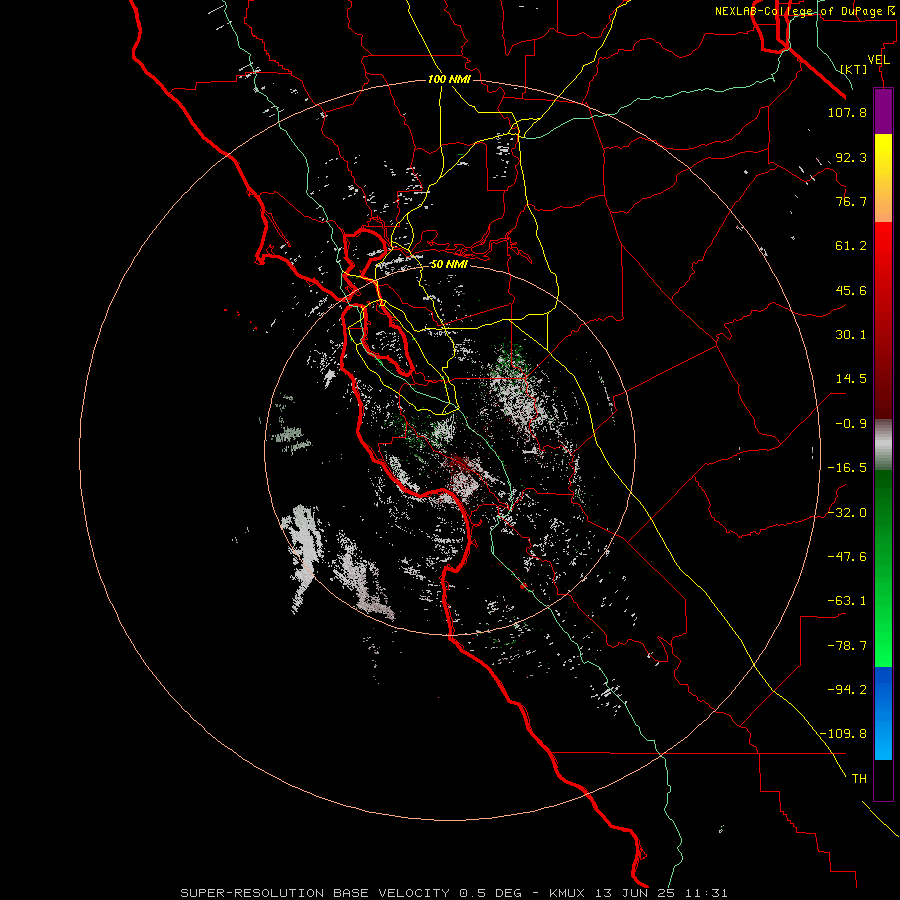The height and width of the screenshot is (900, 900).
Task: Select the 30.1 scale value
Action: coord(851,335)
